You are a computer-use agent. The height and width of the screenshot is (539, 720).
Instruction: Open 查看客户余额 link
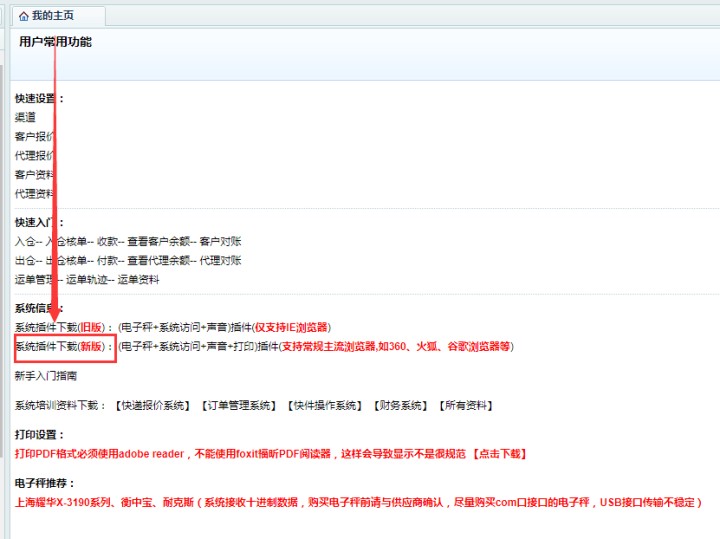[158, 241]
